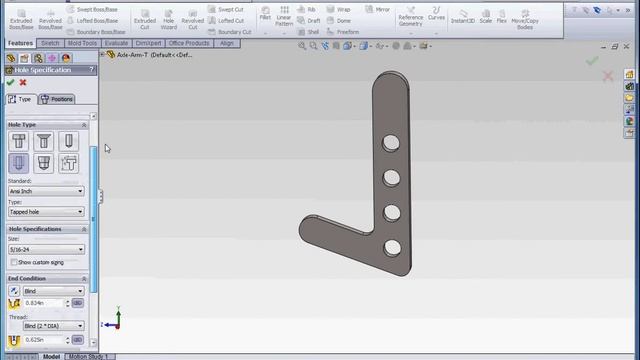Collapse the Hole Specifications section
The width and height of the screenshot is (640, 360).
(84, 229)
